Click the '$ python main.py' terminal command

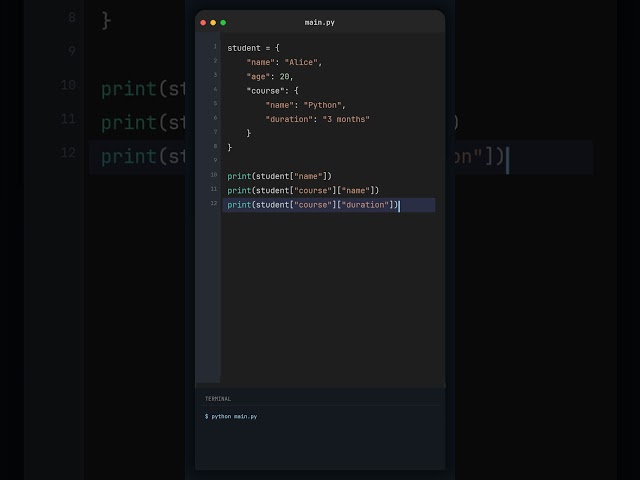pyautogui.click(x=231, y=416)
